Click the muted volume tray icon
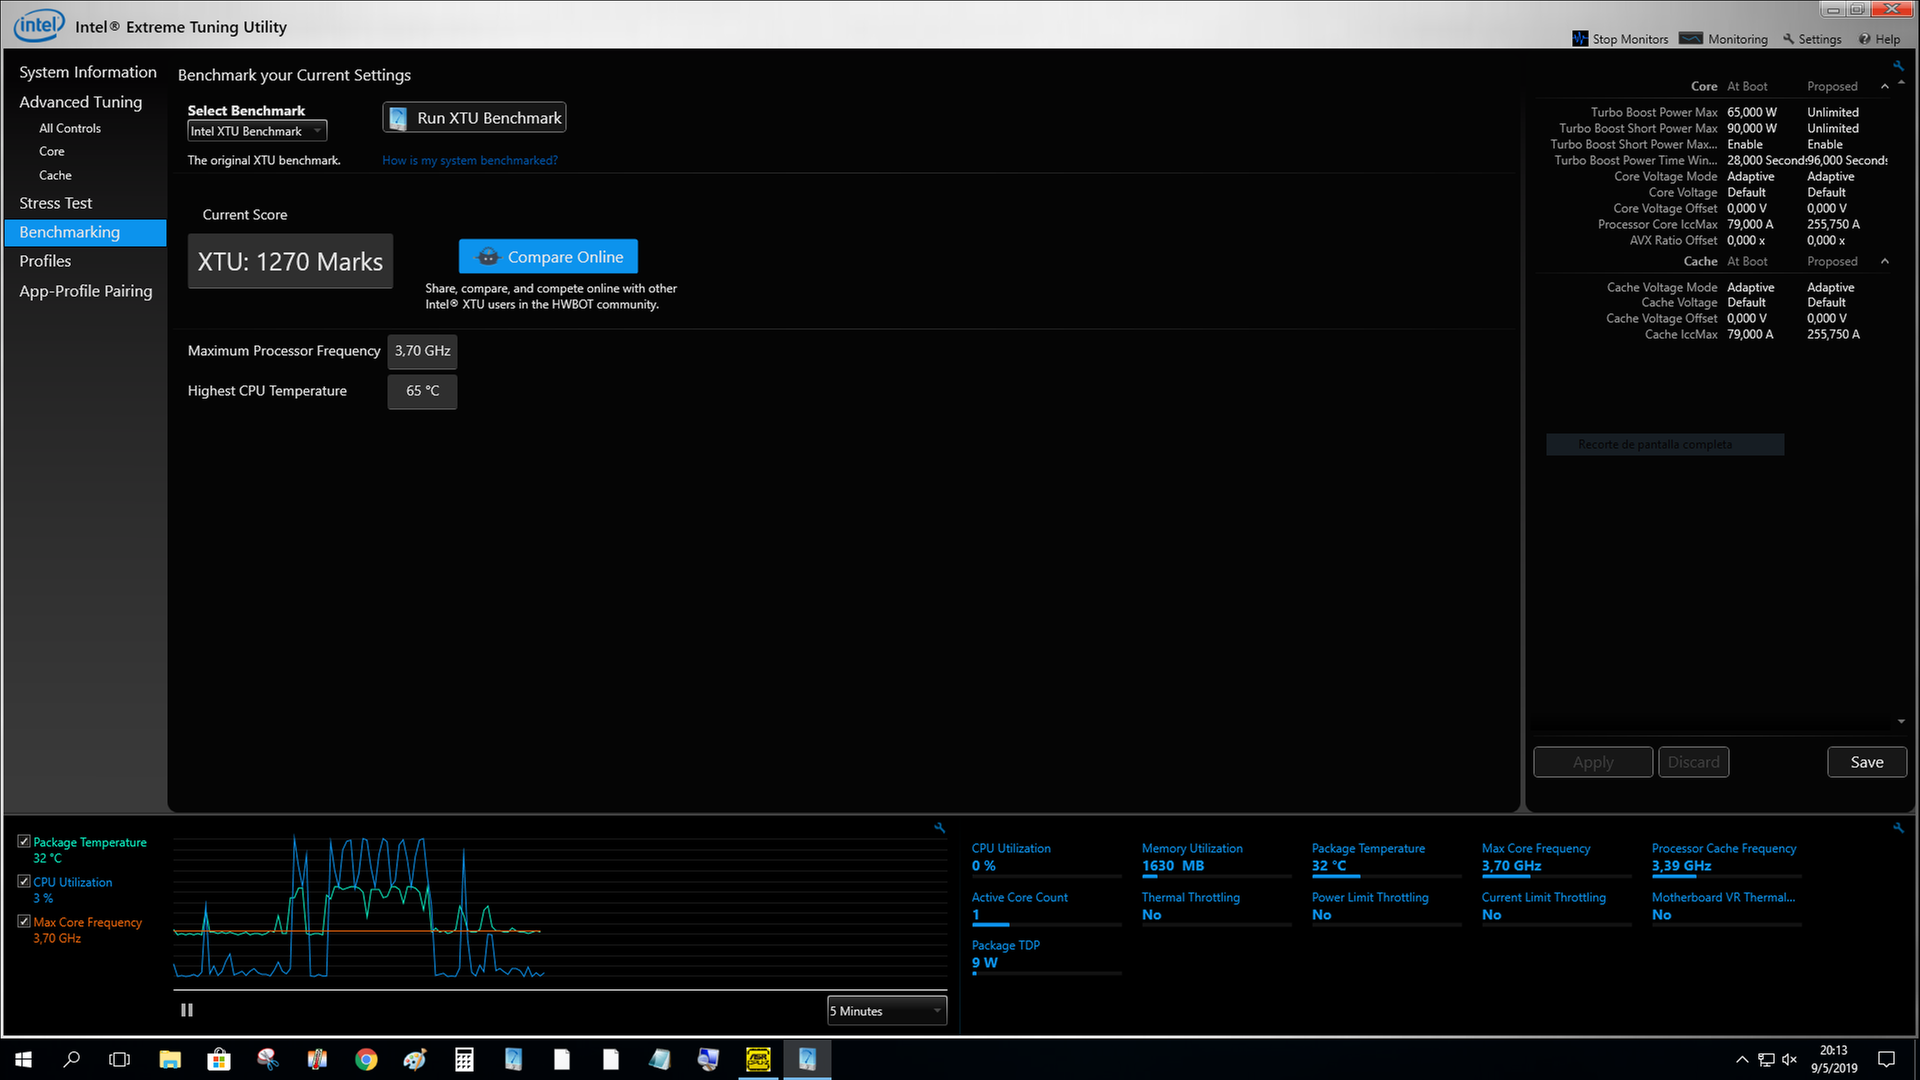This screenshot has width=1920, height=1080. click(1789, 1059)
